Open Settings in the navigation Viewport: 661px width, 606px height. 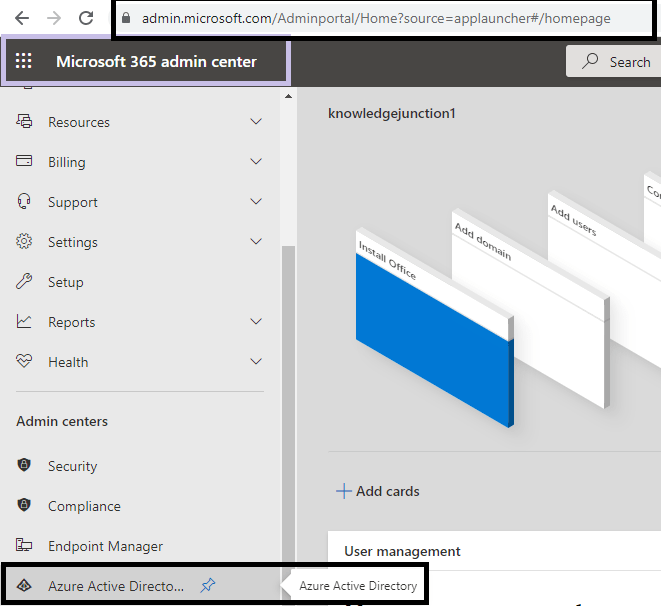[x=140, y=242]
